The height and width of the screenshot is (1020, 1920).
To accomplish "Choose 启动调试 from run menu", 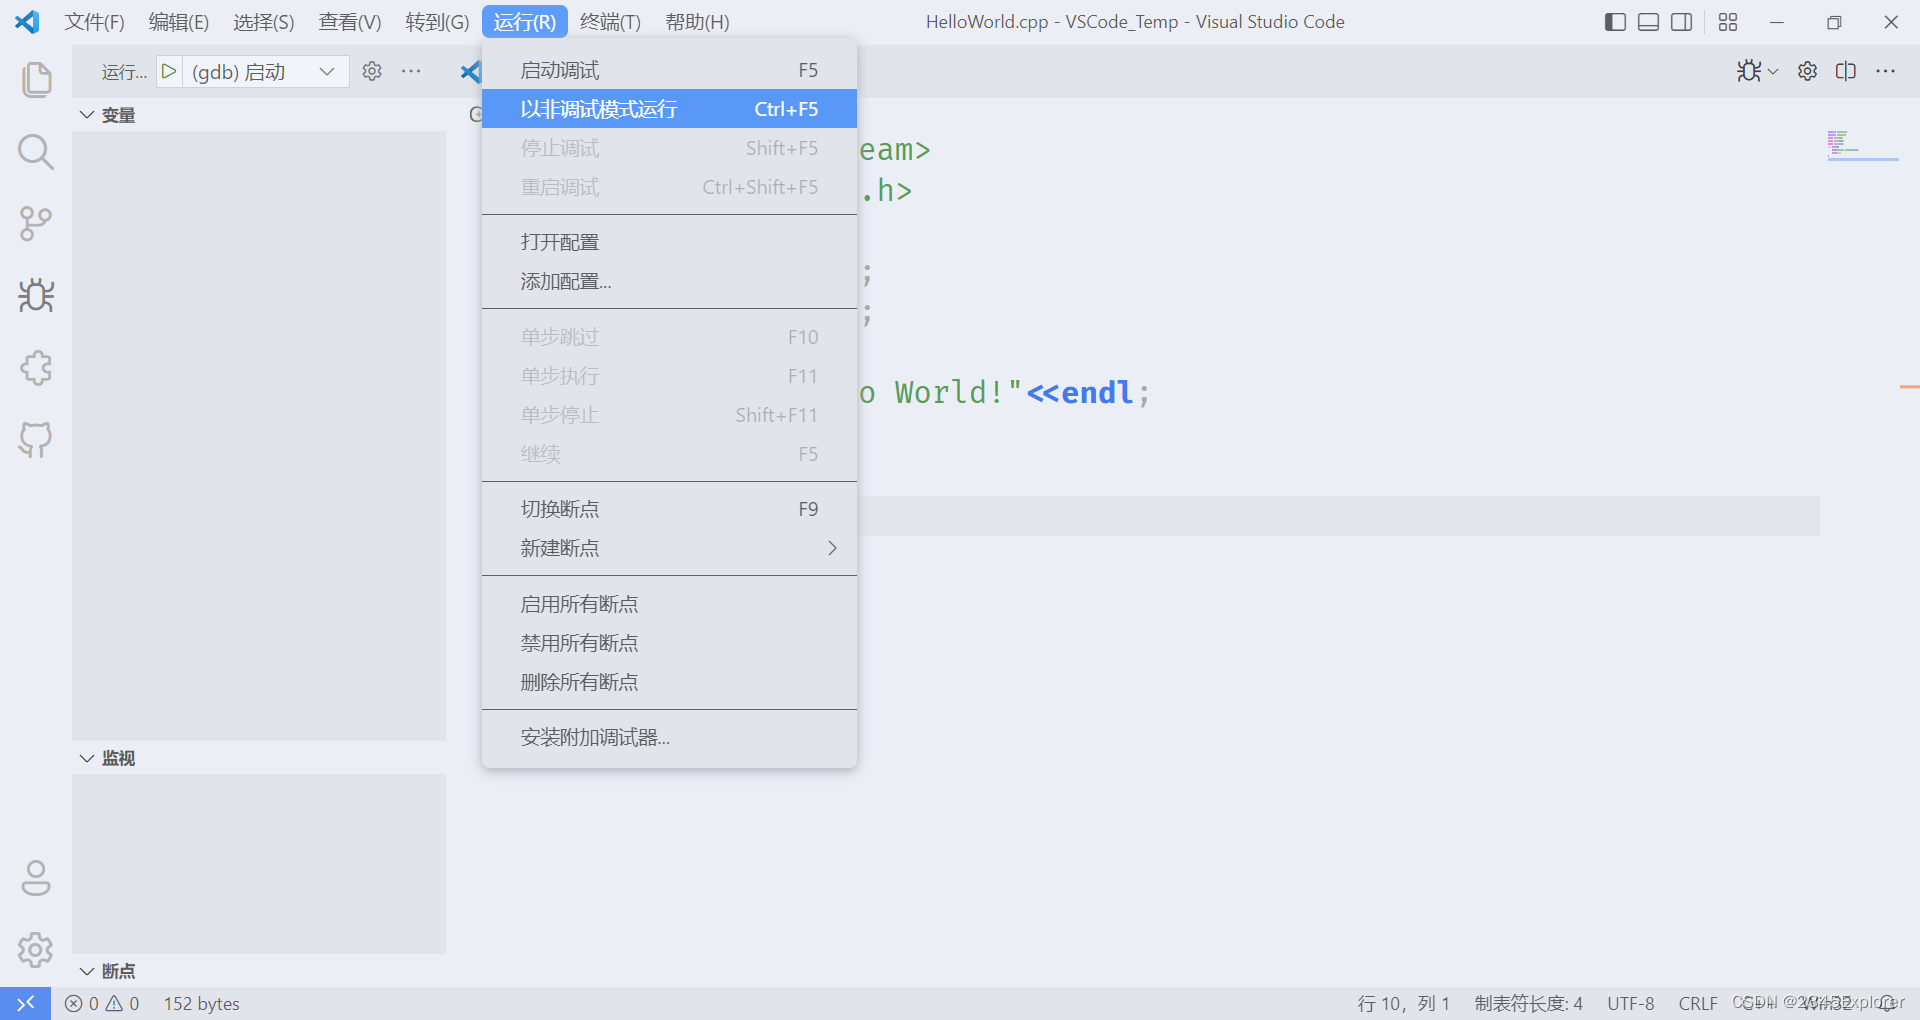I will click(x=669, y=70).
